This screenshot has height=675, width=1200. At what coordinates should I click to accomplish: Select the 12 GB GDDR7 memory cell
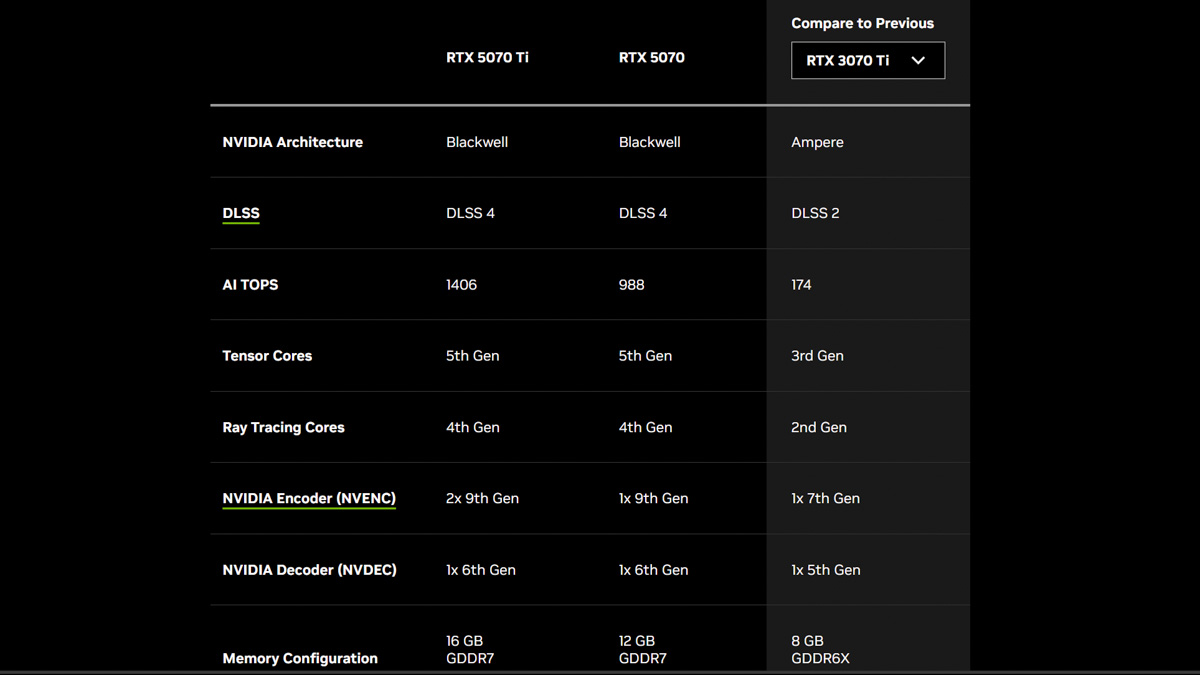pos(643,650)
